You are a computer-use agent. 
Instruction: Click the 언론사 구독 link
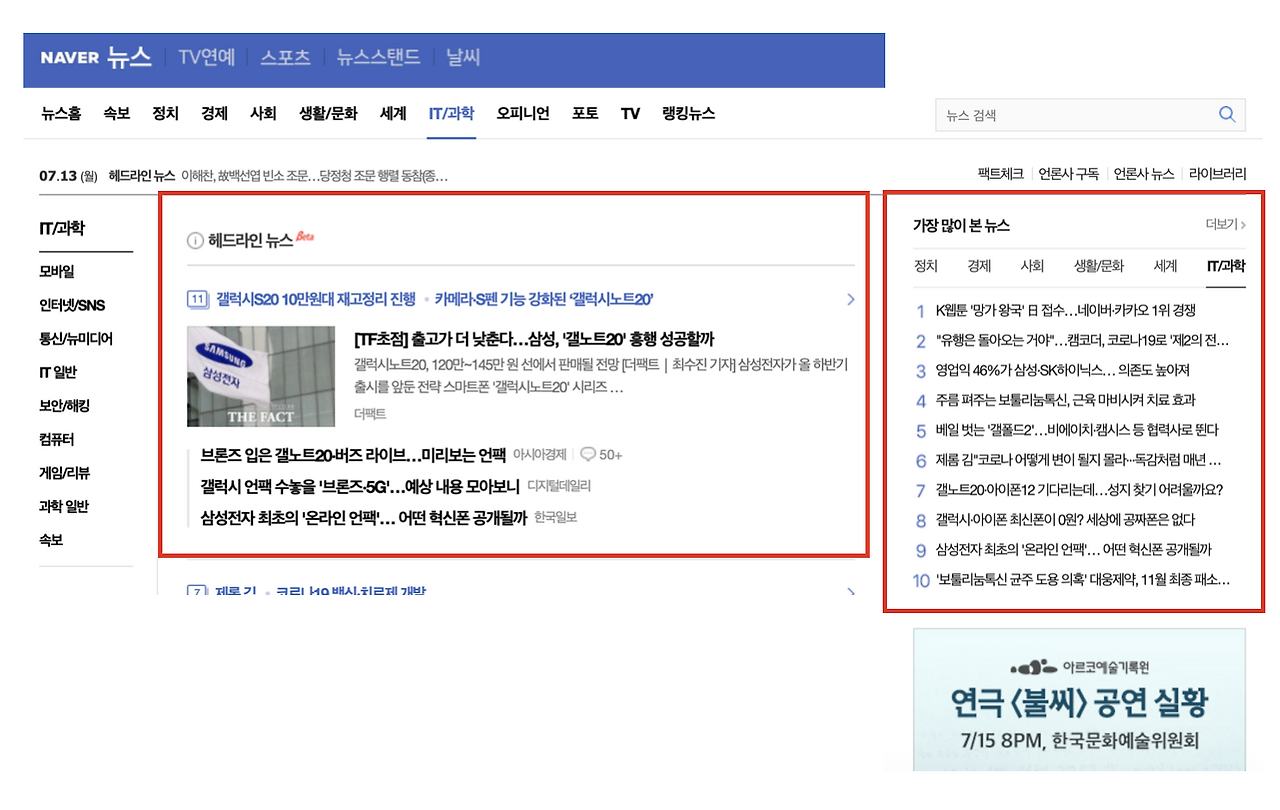(x=1069, y=174)
